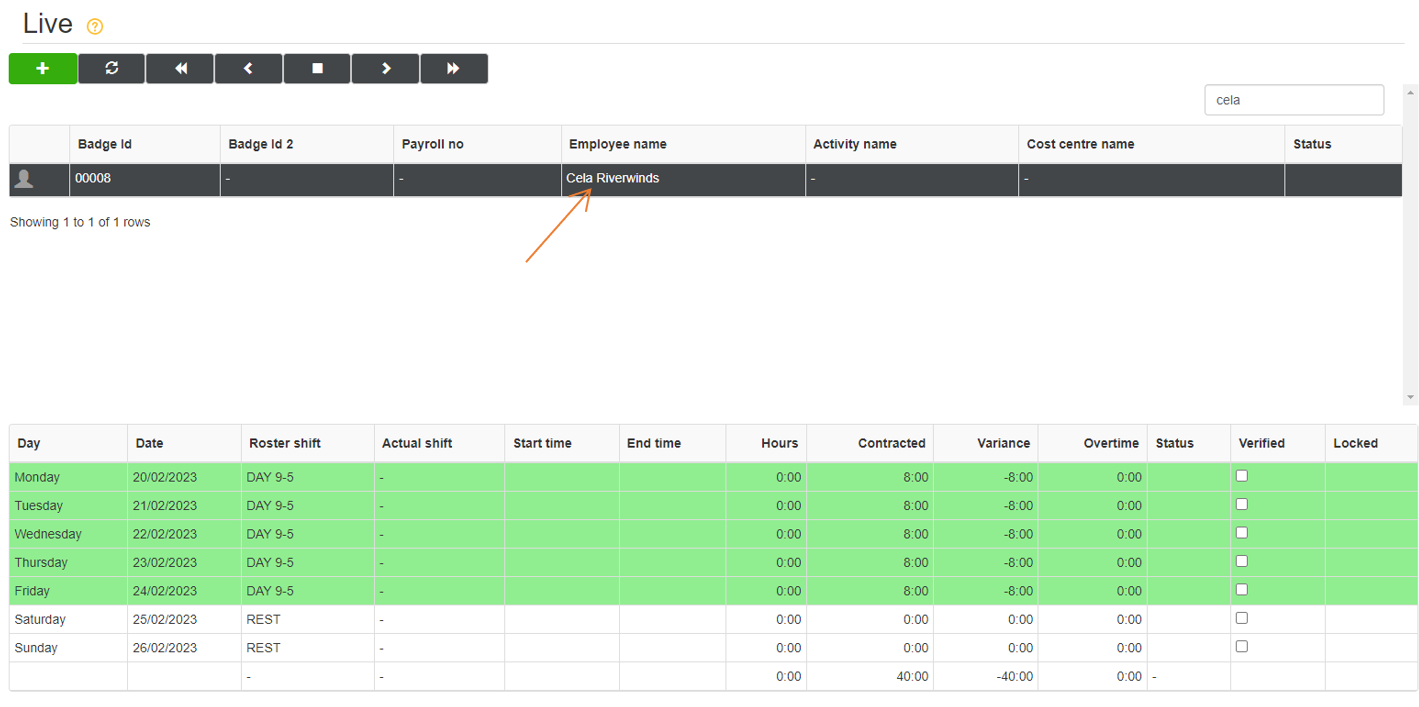This screenshot has height=707, width=1419.
Task: Tick the Verified checkbox for Wednesday
Action: coord(1241,533)
